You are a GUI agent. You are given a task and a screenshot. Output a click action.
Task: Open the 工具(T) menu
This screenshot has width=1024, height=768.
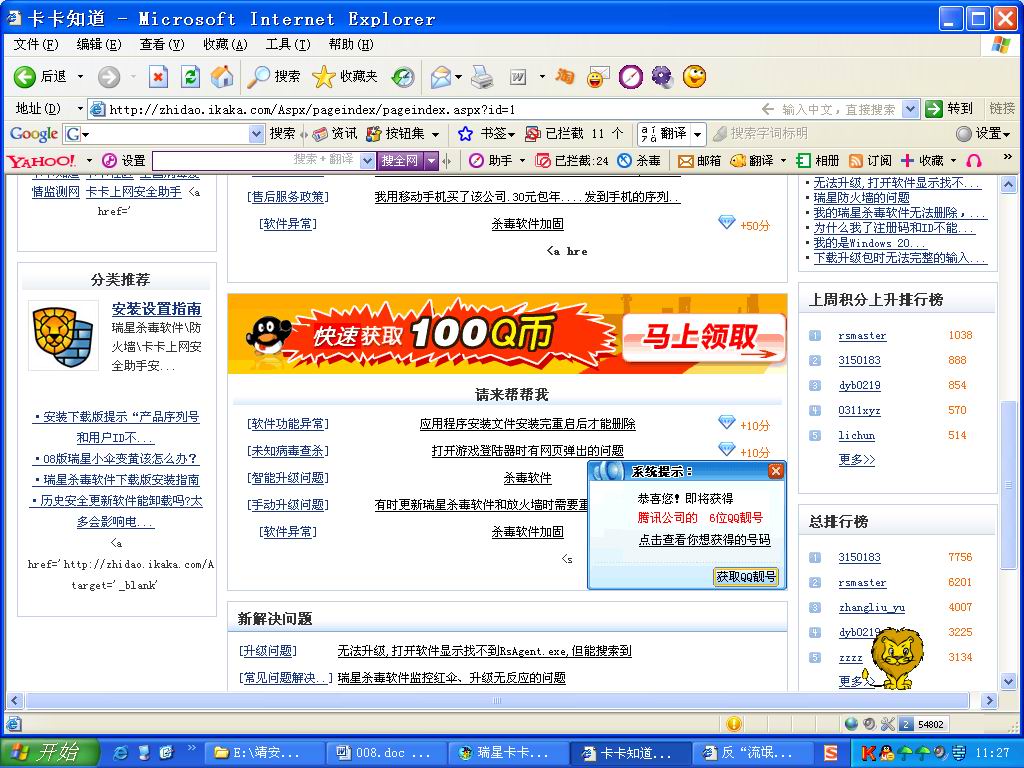pos(288,44)
